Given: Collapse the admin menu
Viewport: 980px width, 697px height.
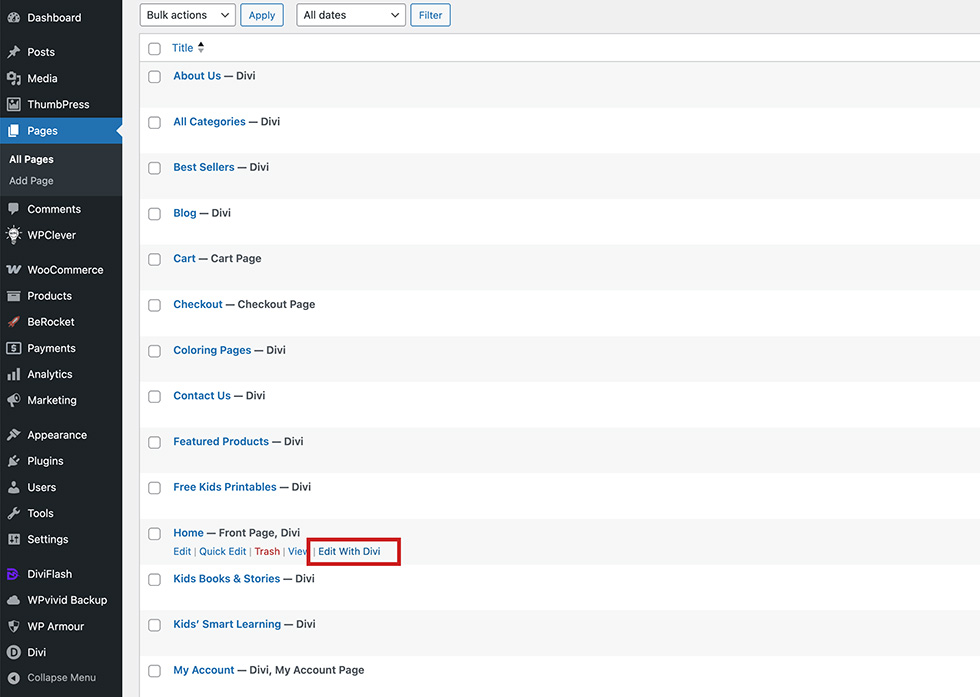Looking at the screenshot, I should pos(52,678).
